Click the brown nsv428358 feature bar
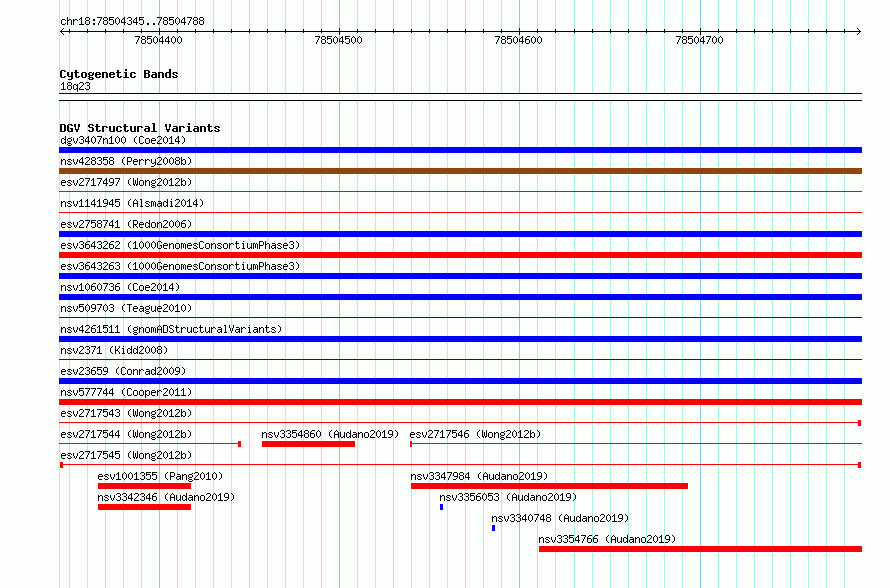The width and height of the screenshot is (890, 588). [460, 171]
